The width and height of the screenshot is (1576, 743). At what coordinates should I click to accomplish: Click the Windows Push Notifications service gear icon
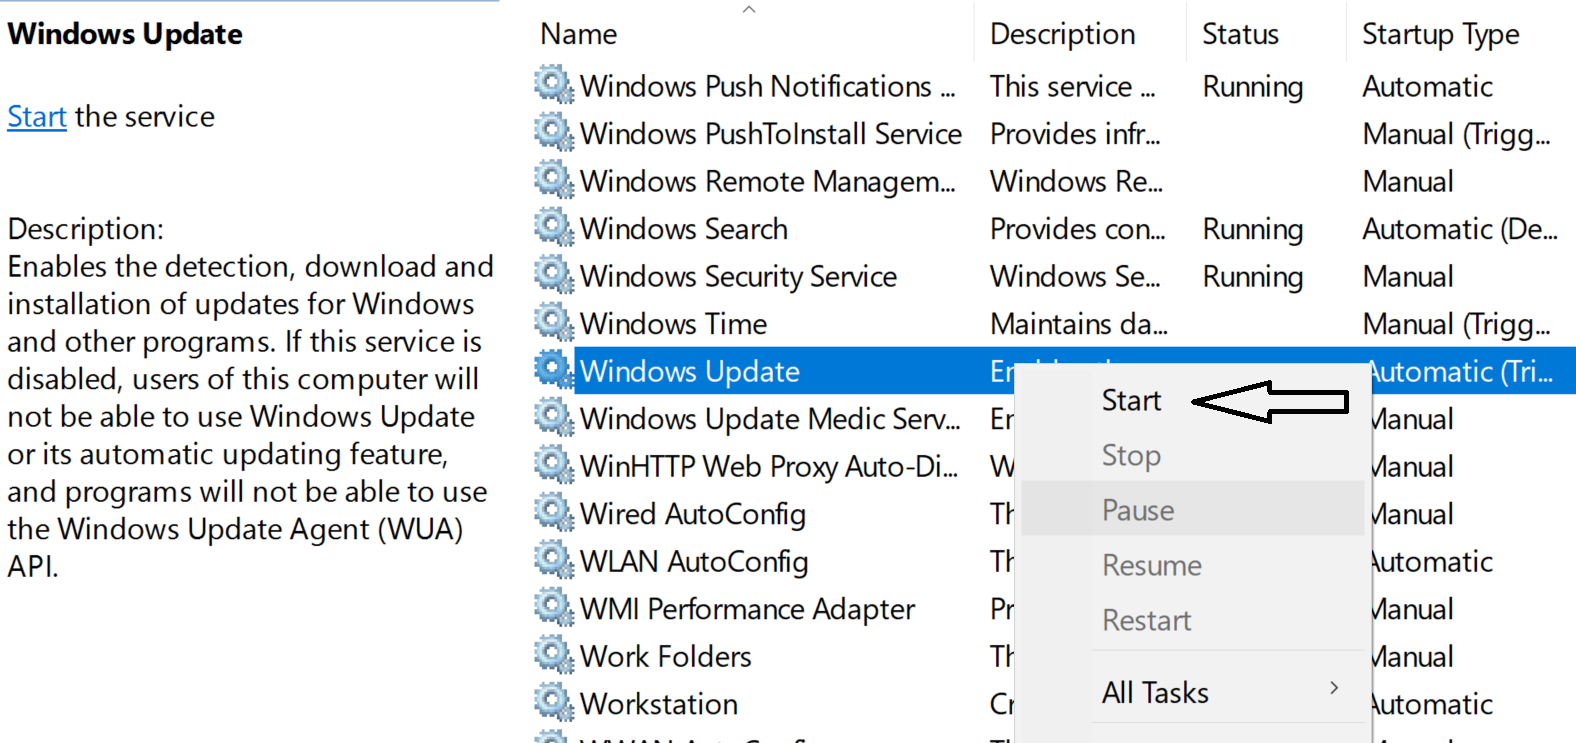(x=554, y=85)
